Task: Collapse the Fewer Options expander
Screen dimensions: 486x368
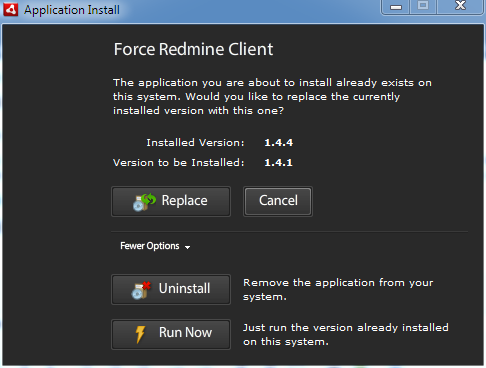Action: [155, 246]
